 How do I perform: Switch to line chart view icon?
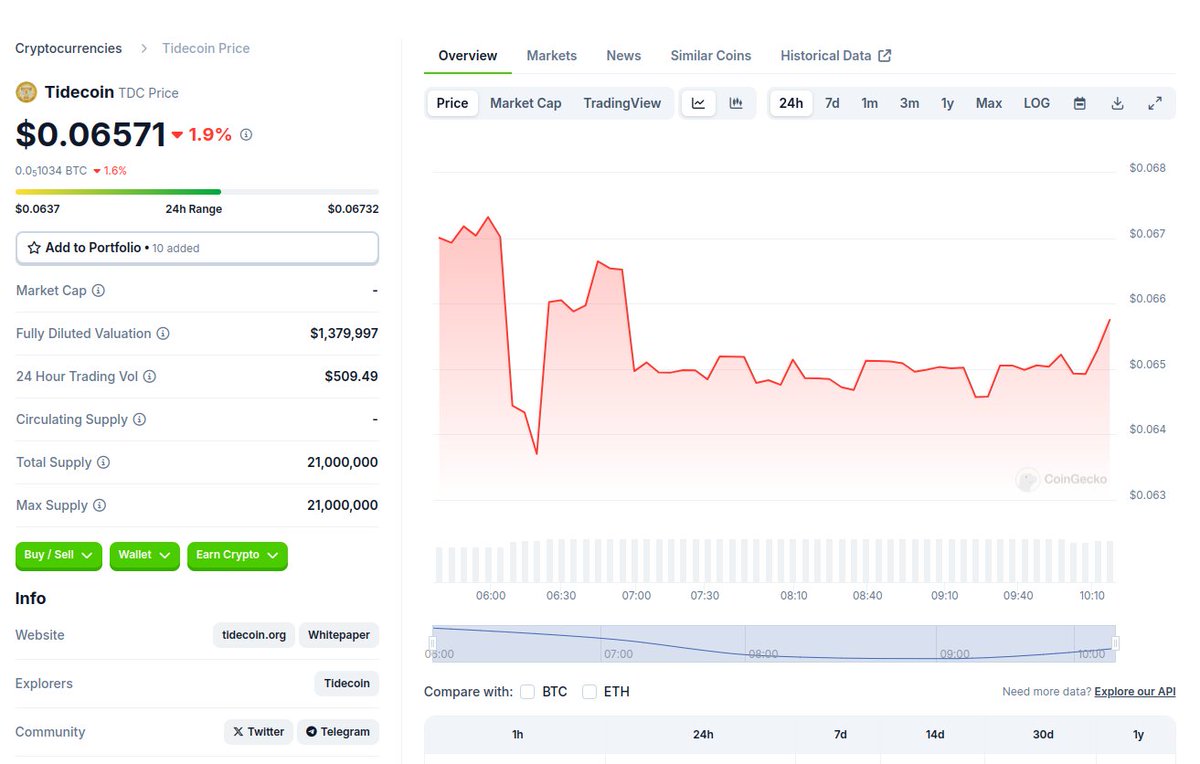coord(698,103)
